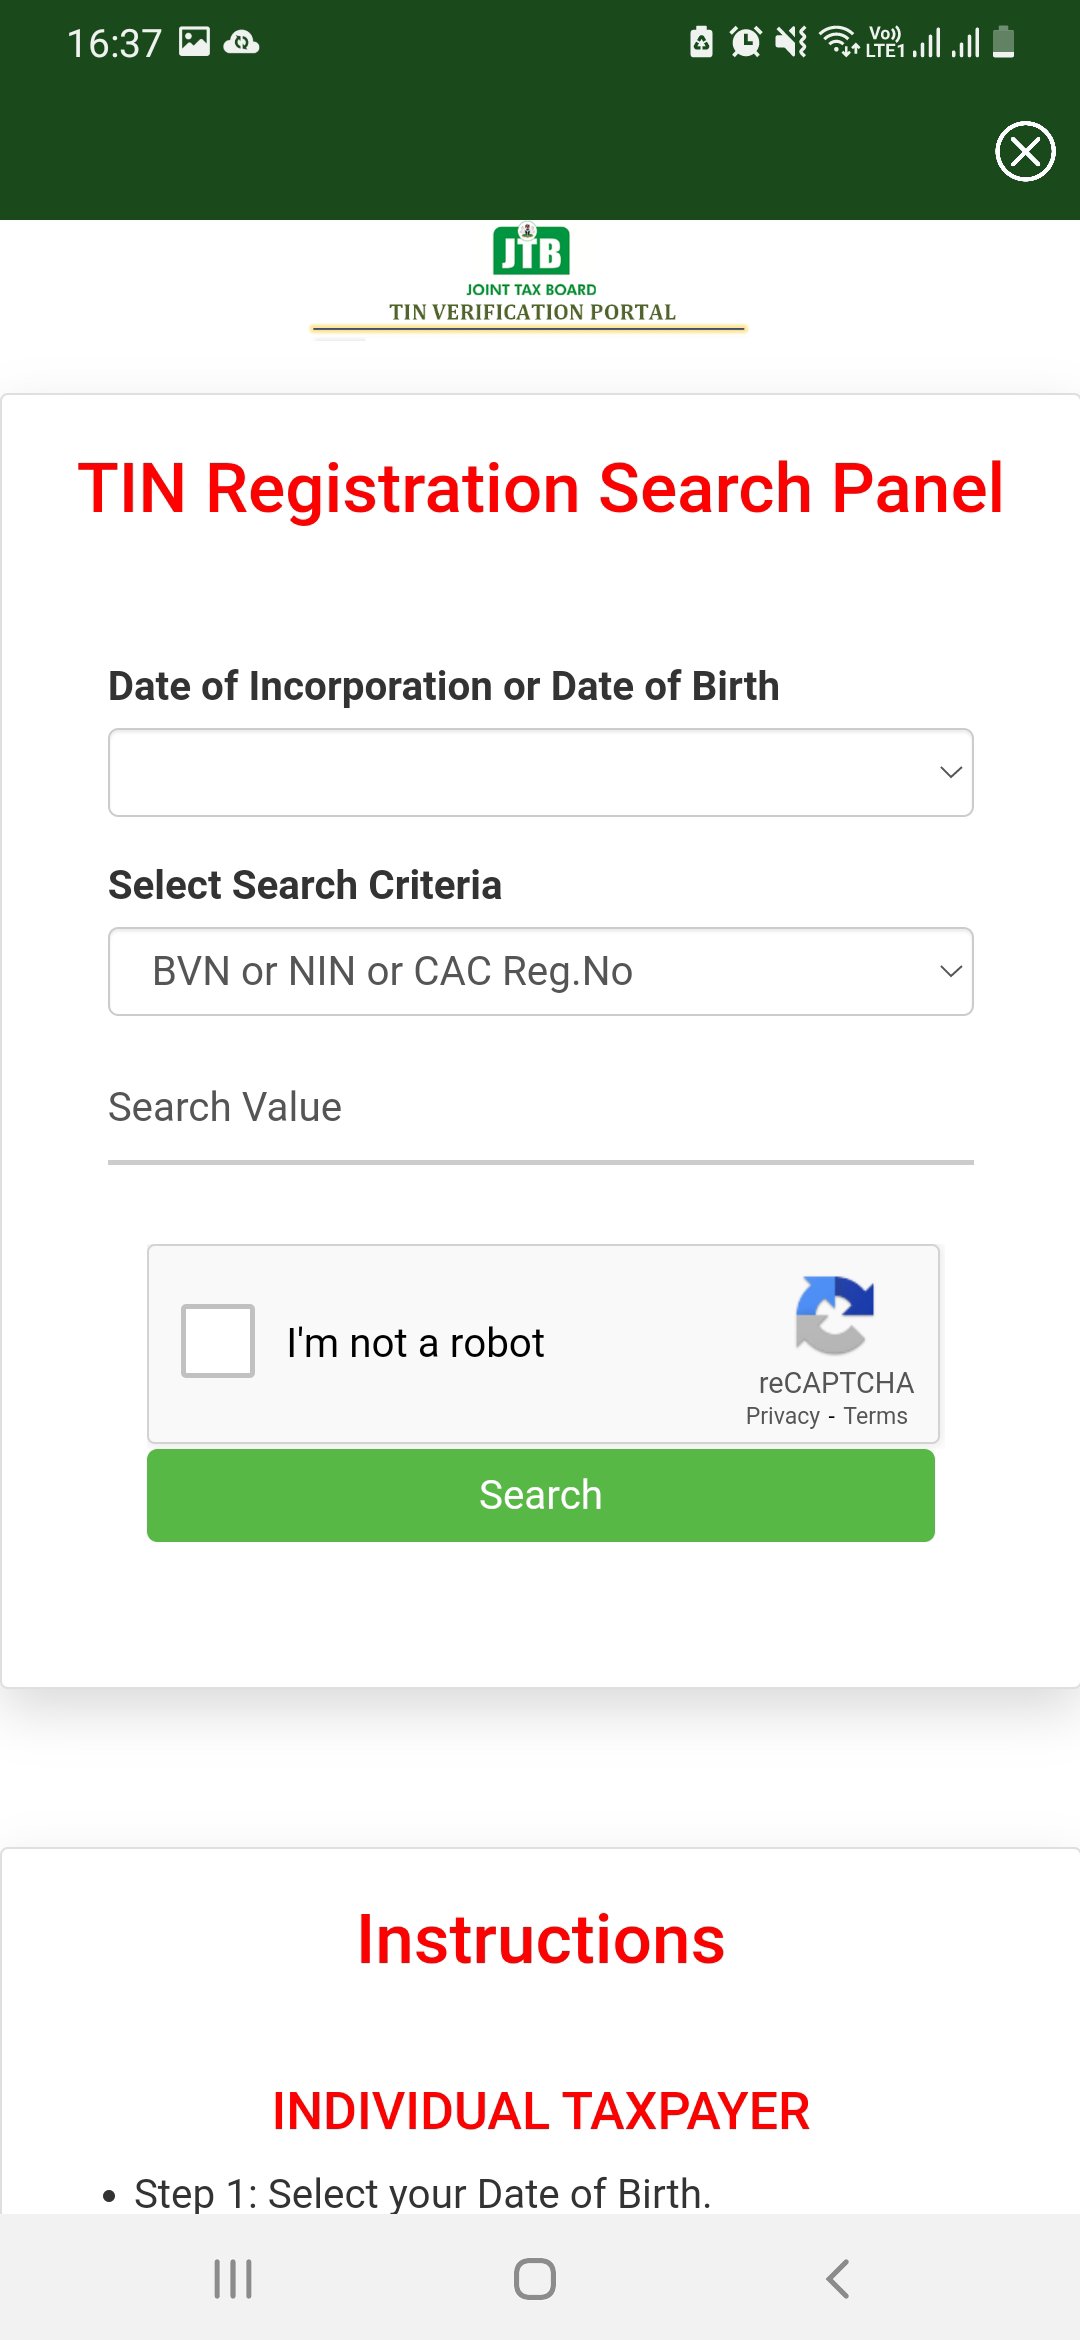Open the Date of Incorporation dropdown
Image resolution: width=1080 pixels, height=2340 pixels.
pyautogui.click(x=540, y=772)
